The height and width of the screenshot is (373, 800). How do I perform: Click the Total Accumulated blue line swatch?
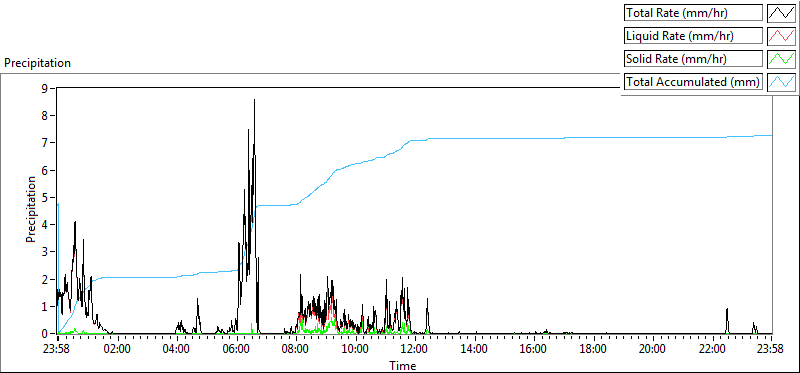[781, 82]
